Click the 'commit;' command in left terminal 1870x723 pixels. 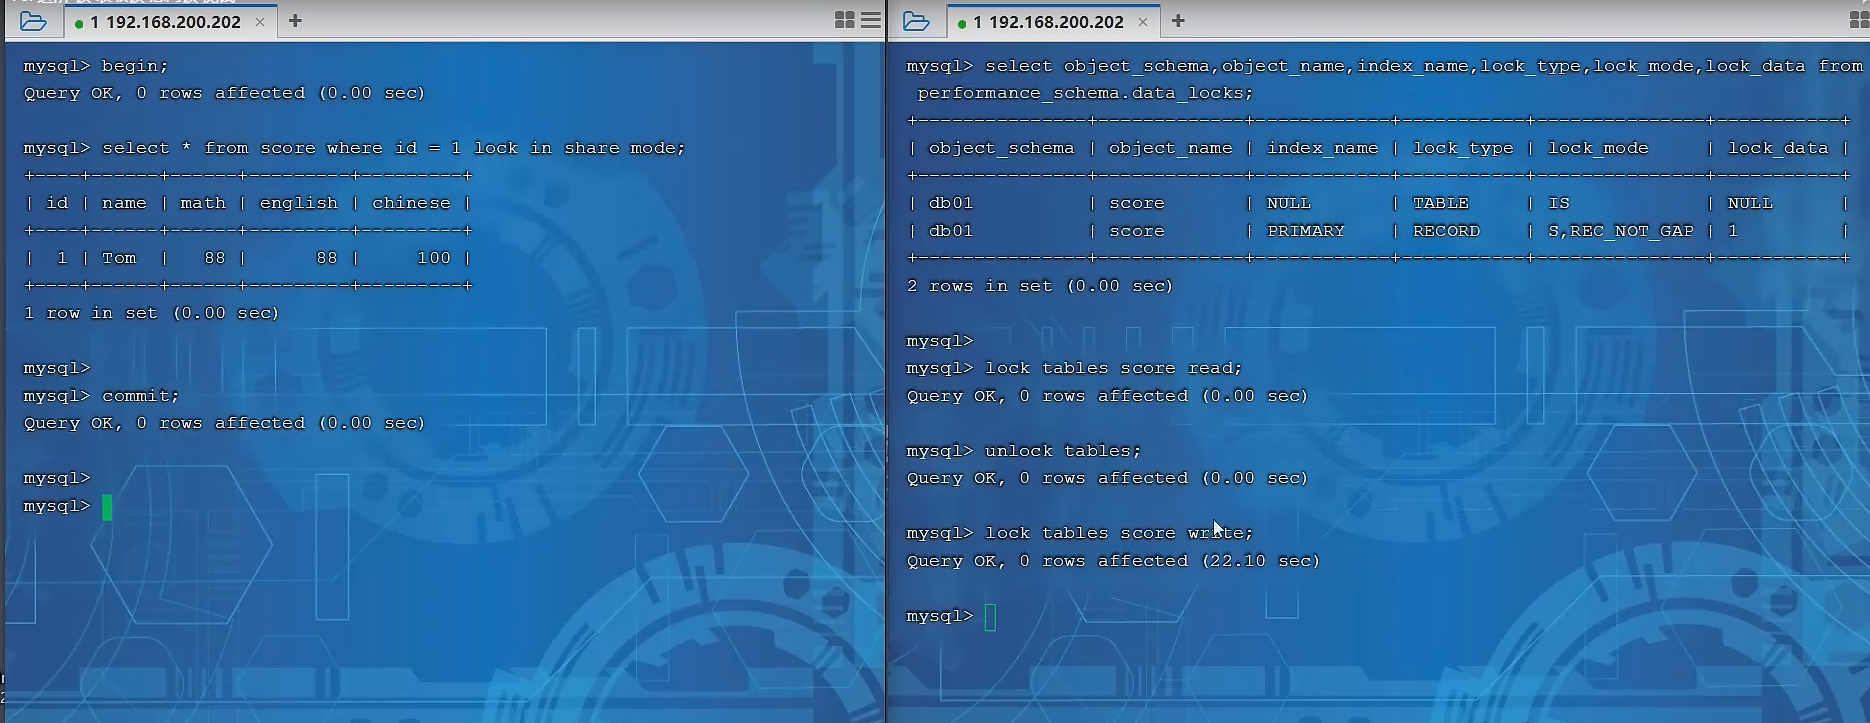click(141, 396)
